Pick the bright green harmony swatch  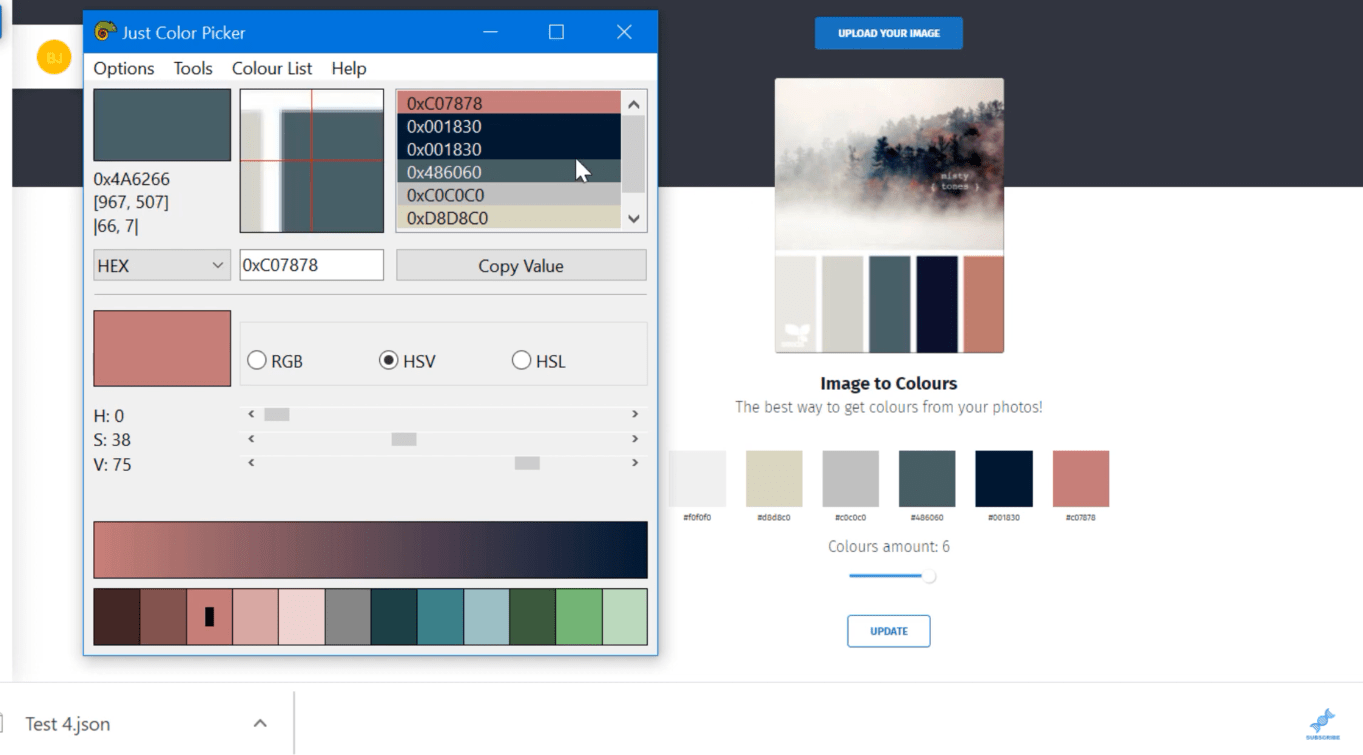pyautogui.click(x=578, y=617)
